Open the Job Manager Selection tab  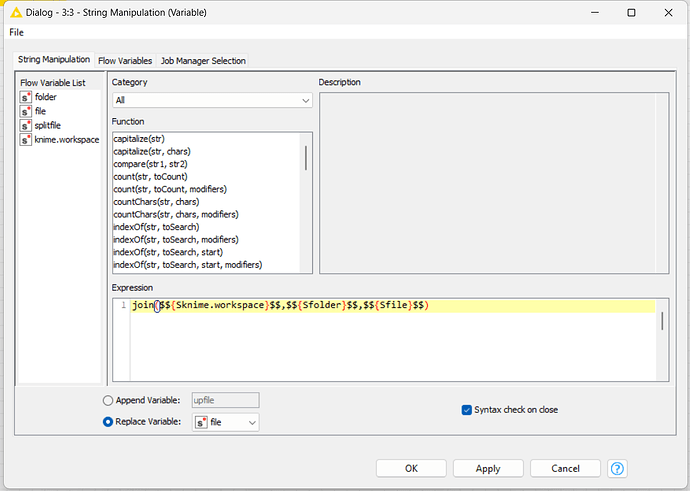click(x=203, y=61)
